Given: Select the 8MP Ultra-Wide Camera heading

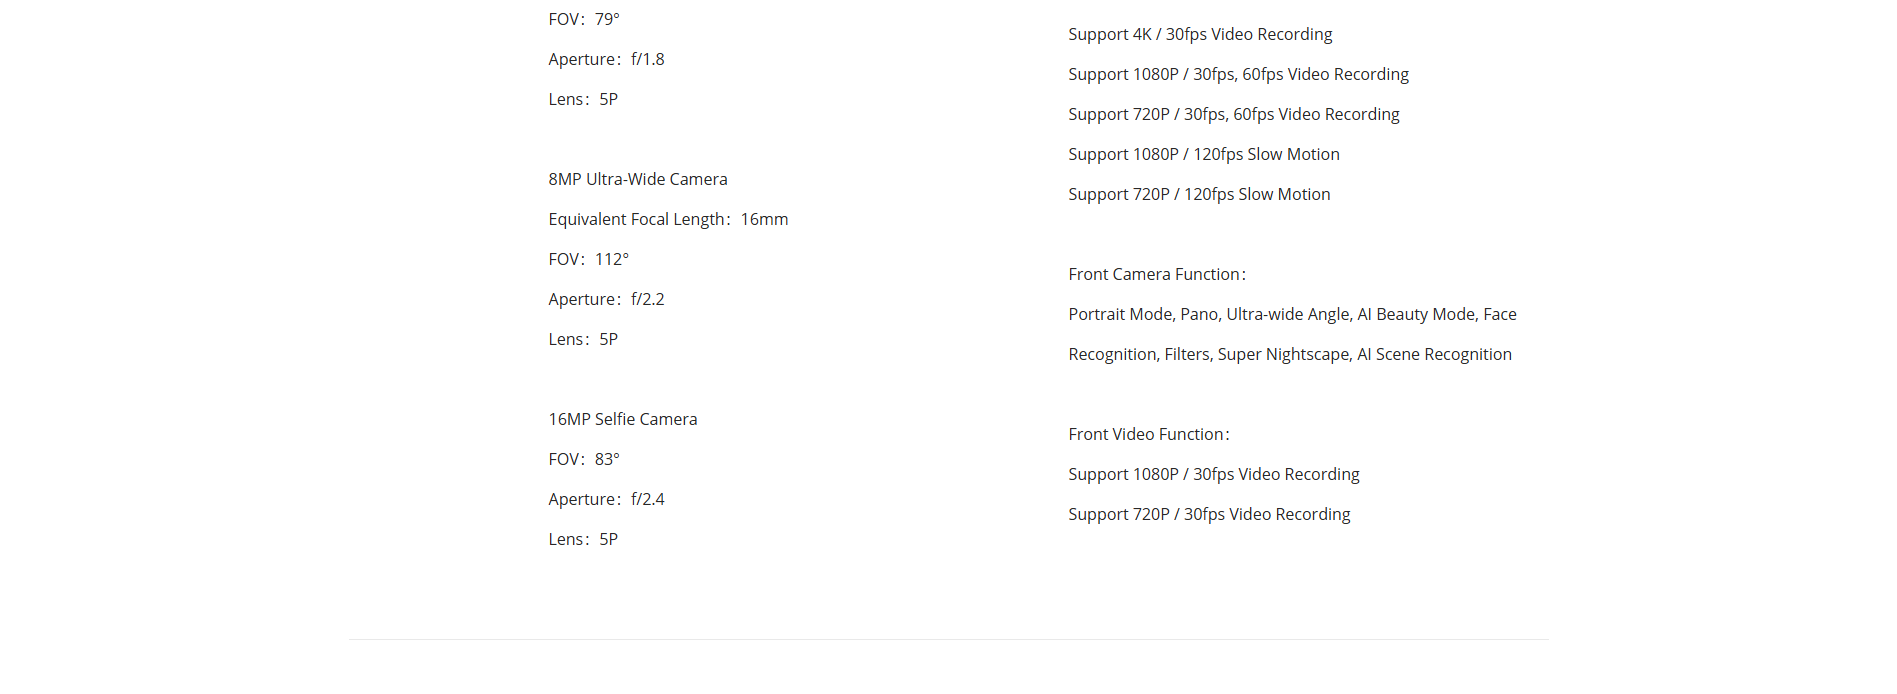Looking at the screenshot, I should (638, 179).
